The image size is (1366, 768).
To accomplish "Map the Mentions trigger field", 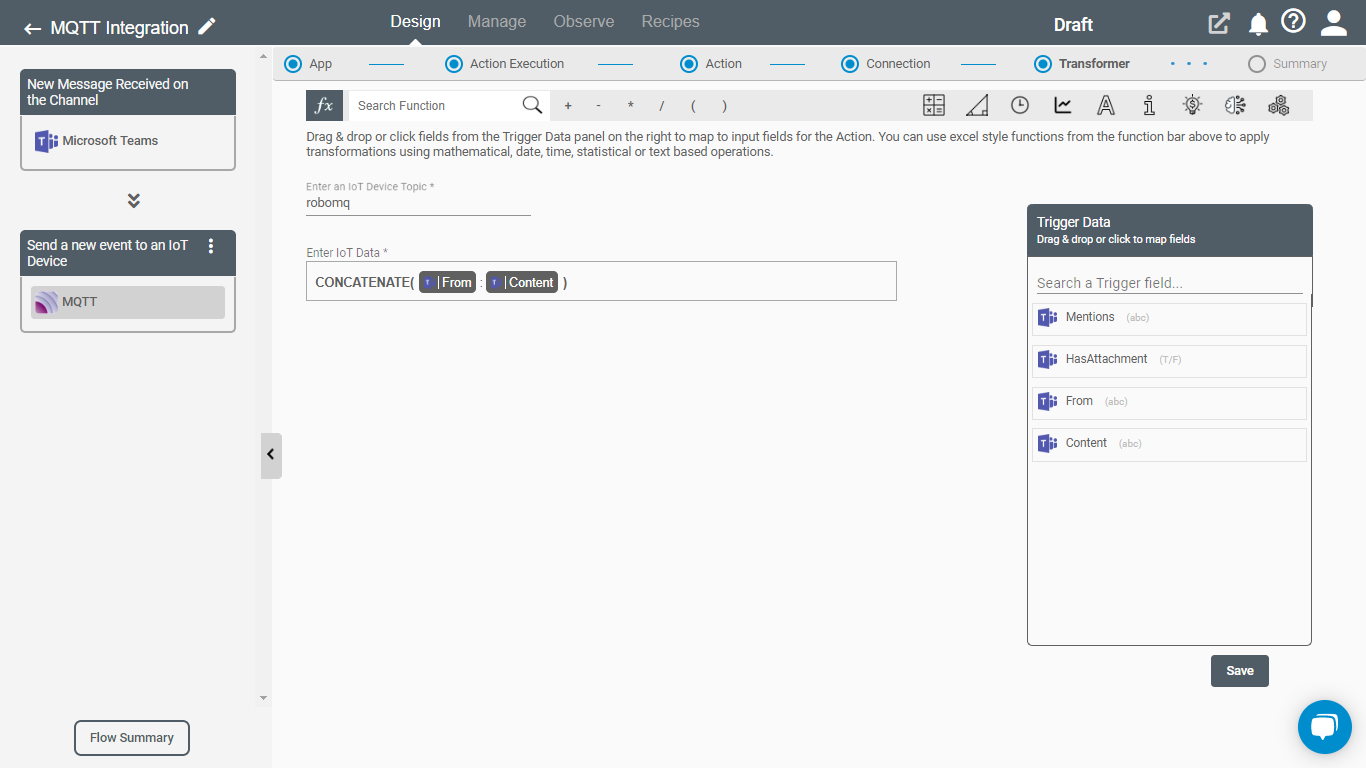I will 1169,319.
